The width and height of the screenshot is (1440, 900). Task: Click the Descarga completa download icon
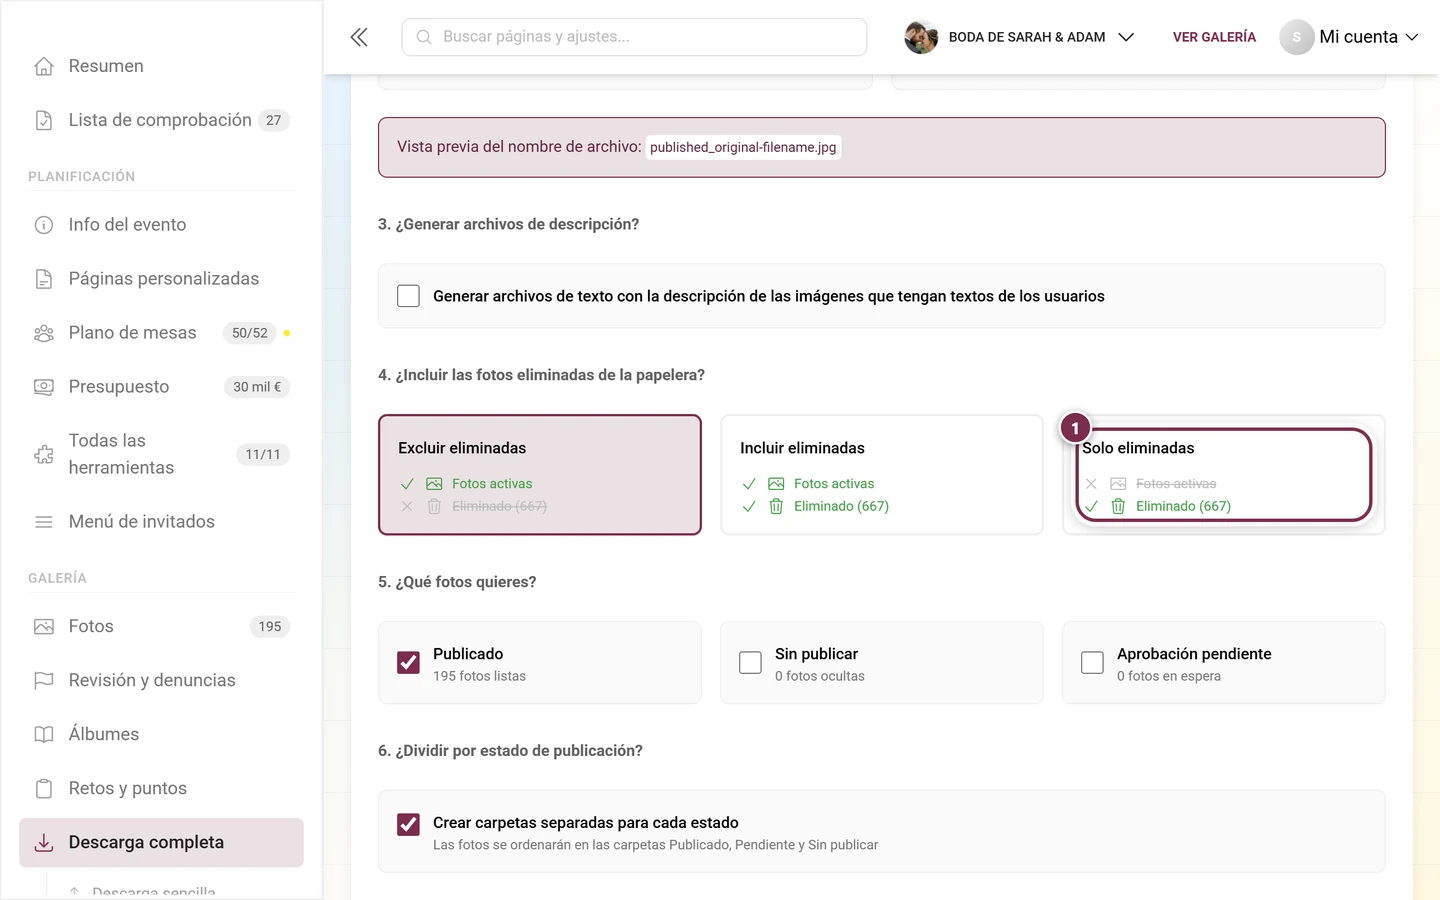44,843
